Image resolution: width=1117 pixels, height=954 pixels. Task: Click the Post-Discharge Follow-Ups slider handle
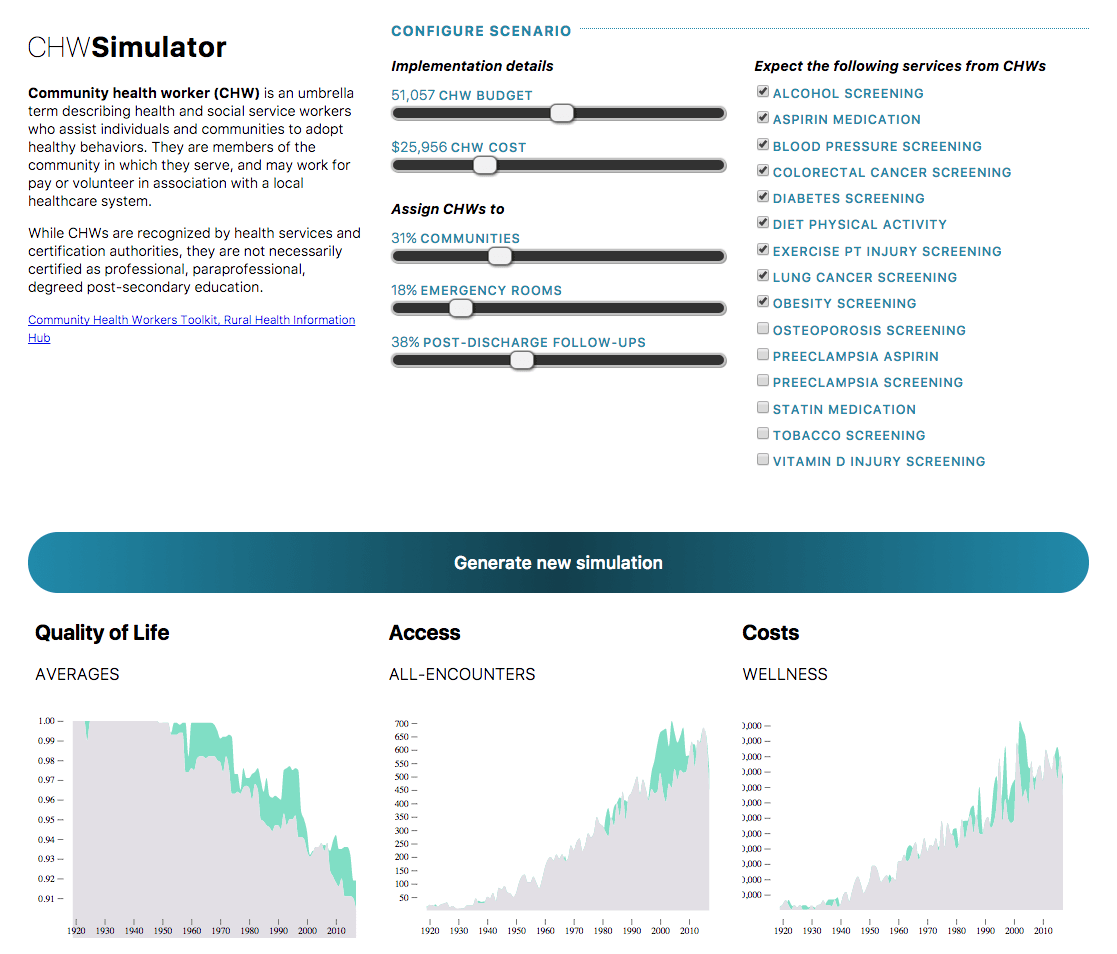pyautogui.click(x=521, y=361)
